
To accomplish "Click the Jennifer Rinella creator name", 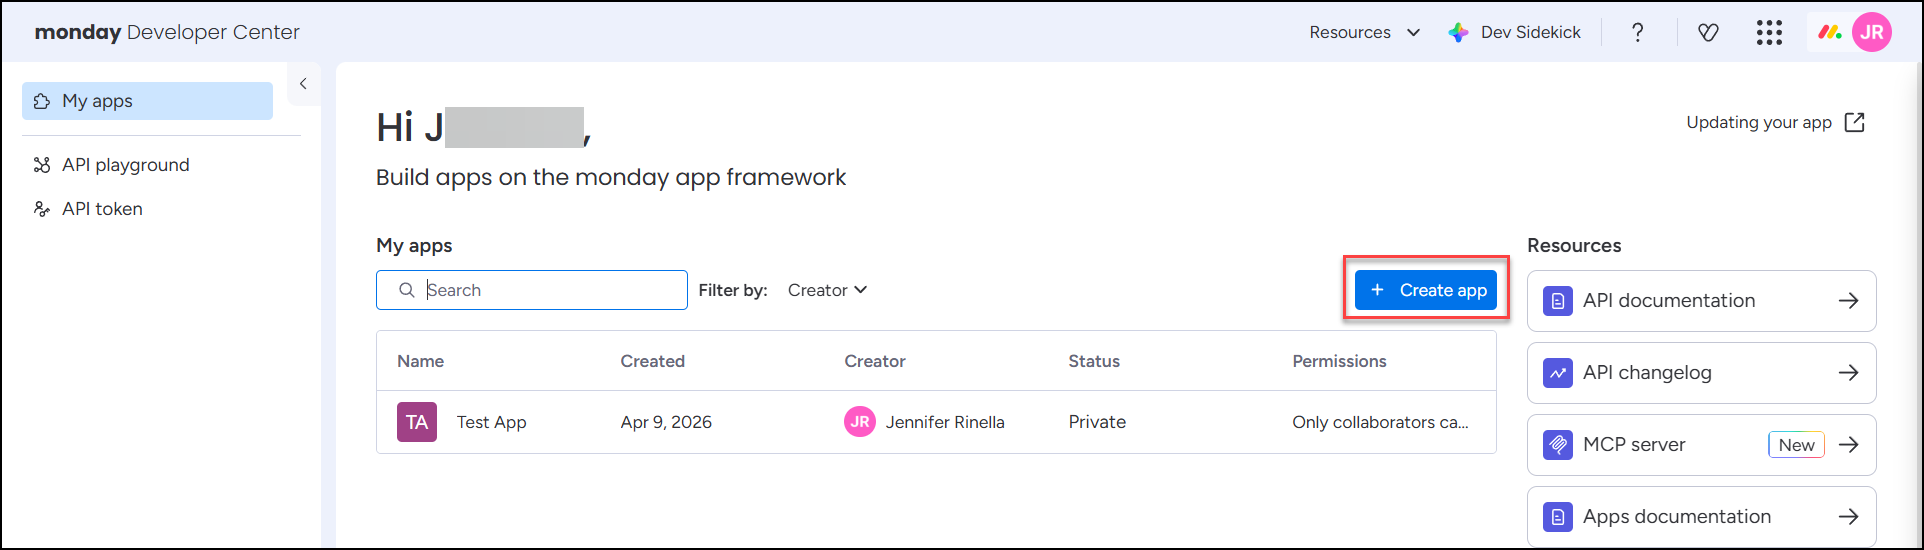I will (x=945, y=422).
